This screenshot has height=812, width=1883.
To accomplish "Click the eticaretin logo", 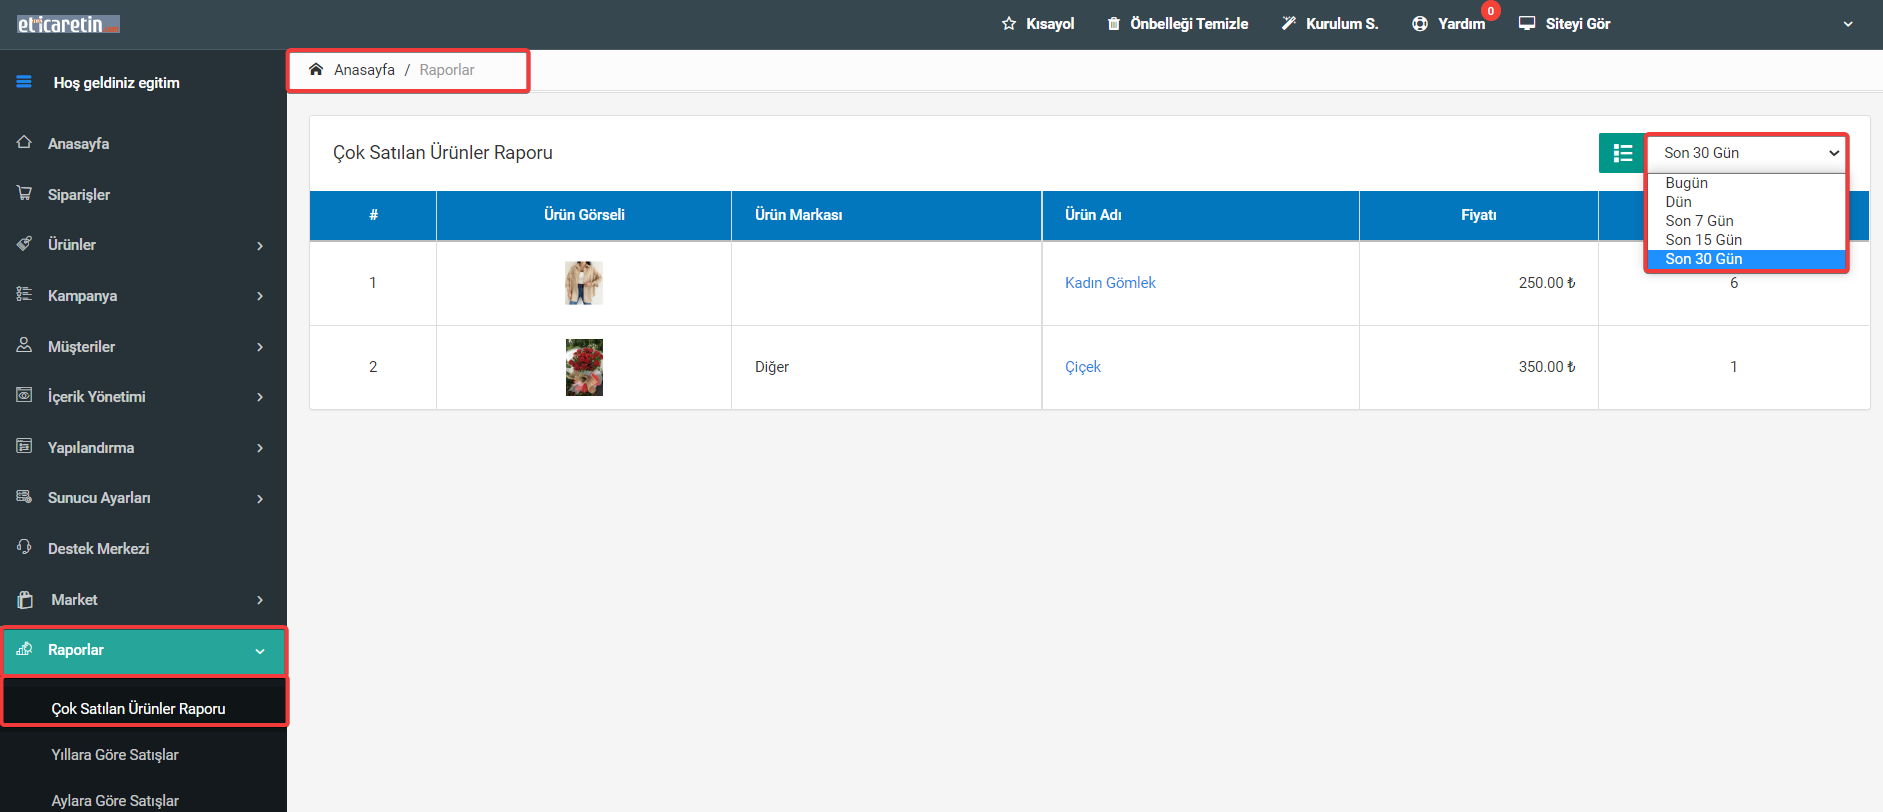I will tap(68, 24).
